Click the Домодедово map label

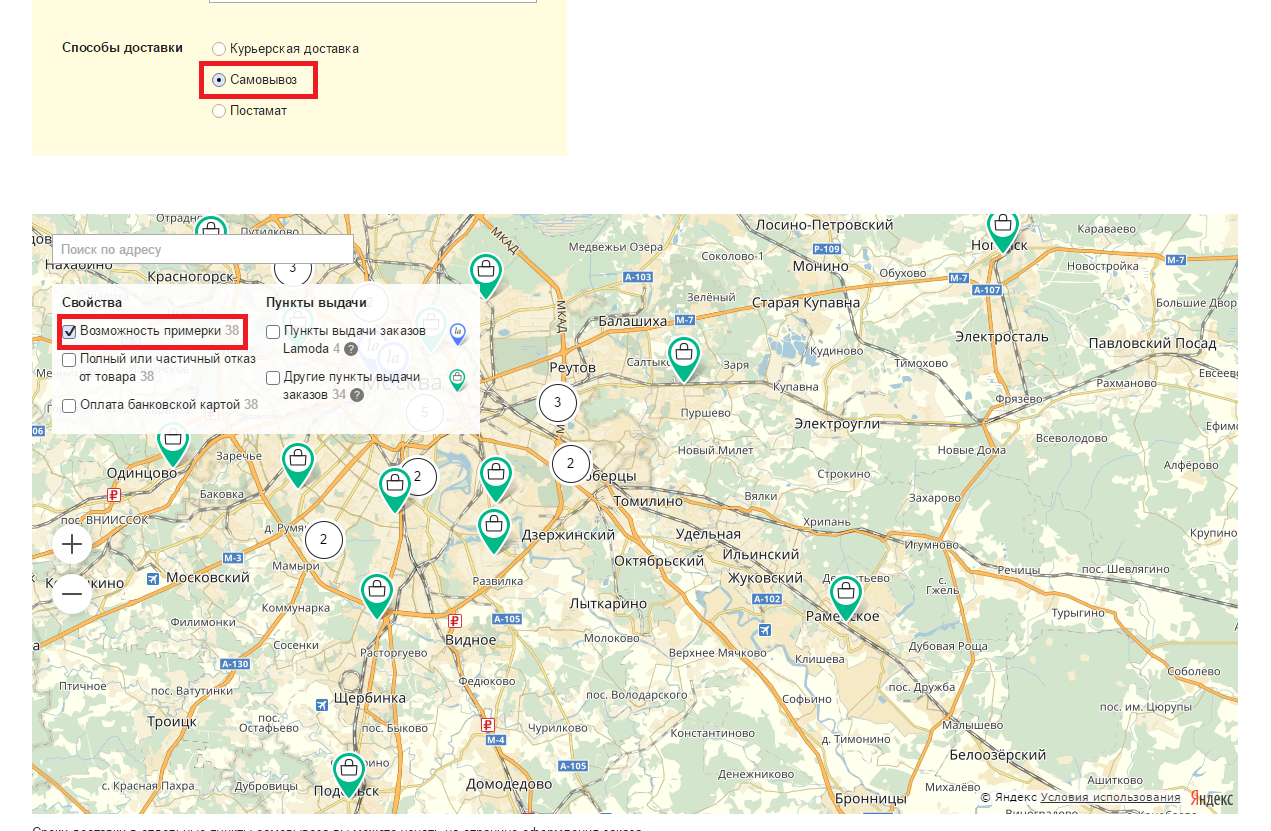pos(509,784)
